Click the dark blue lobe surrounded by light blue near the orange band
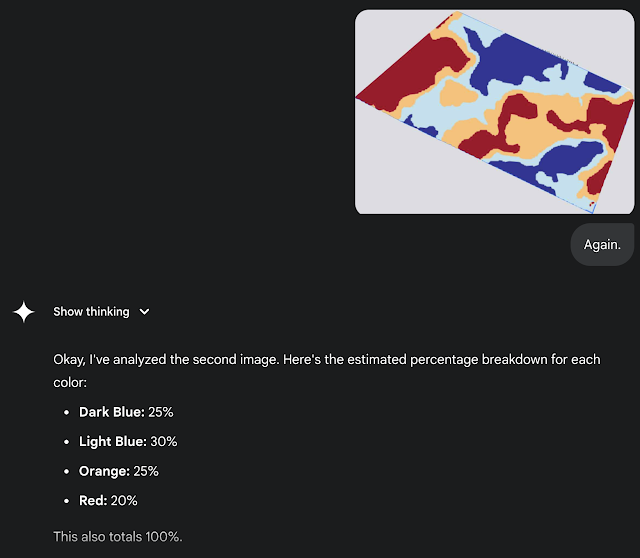Viewport: 640px width, 558px height. [x=569, y=159]
